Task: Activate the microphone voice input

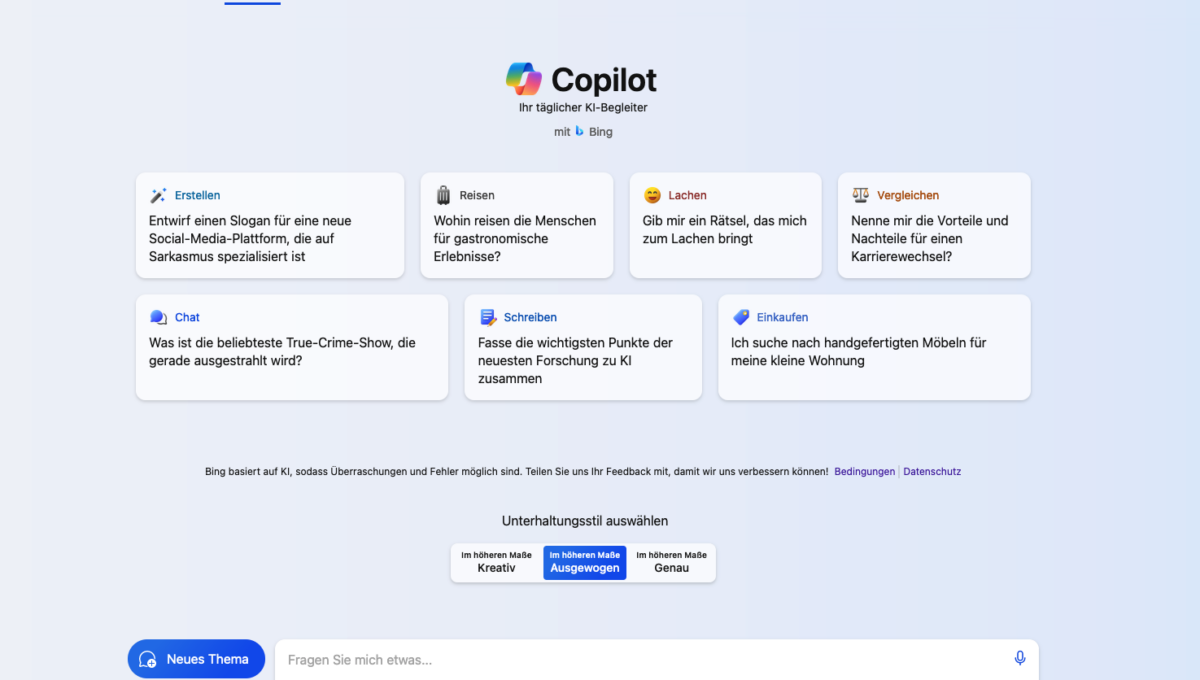Action: [x=1020, y=658]
